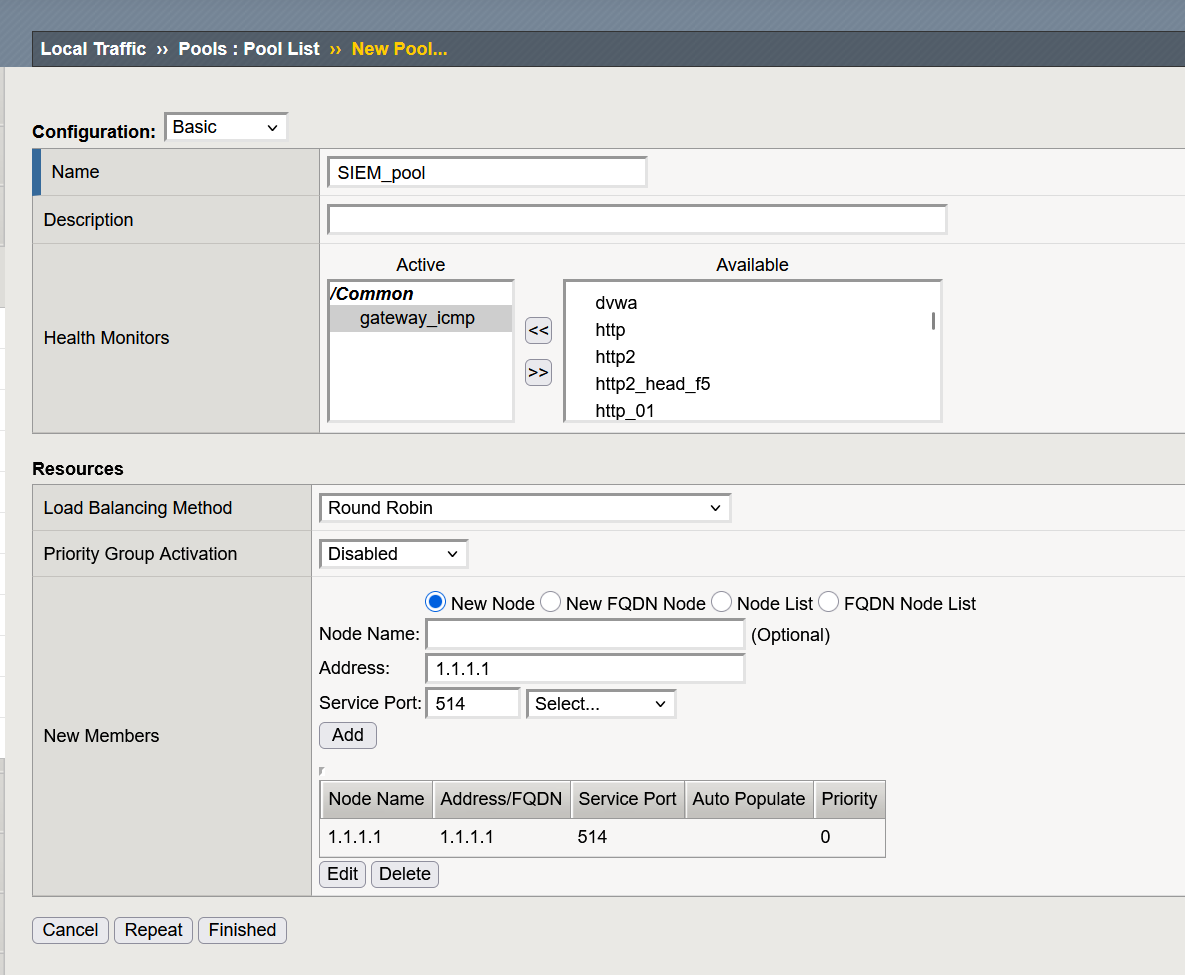
Task: Click the Name field containing SIEM_pool
Action: 487,172
